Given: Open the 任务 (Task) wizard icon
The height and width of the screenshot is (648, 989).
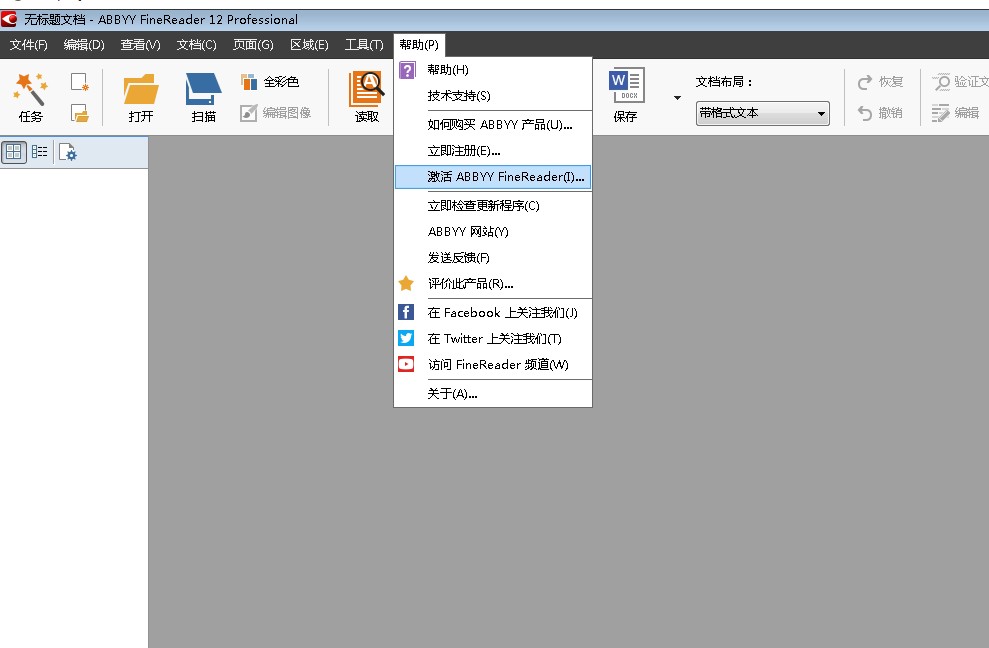Looking at the screenshot, I should click(30, 89).
